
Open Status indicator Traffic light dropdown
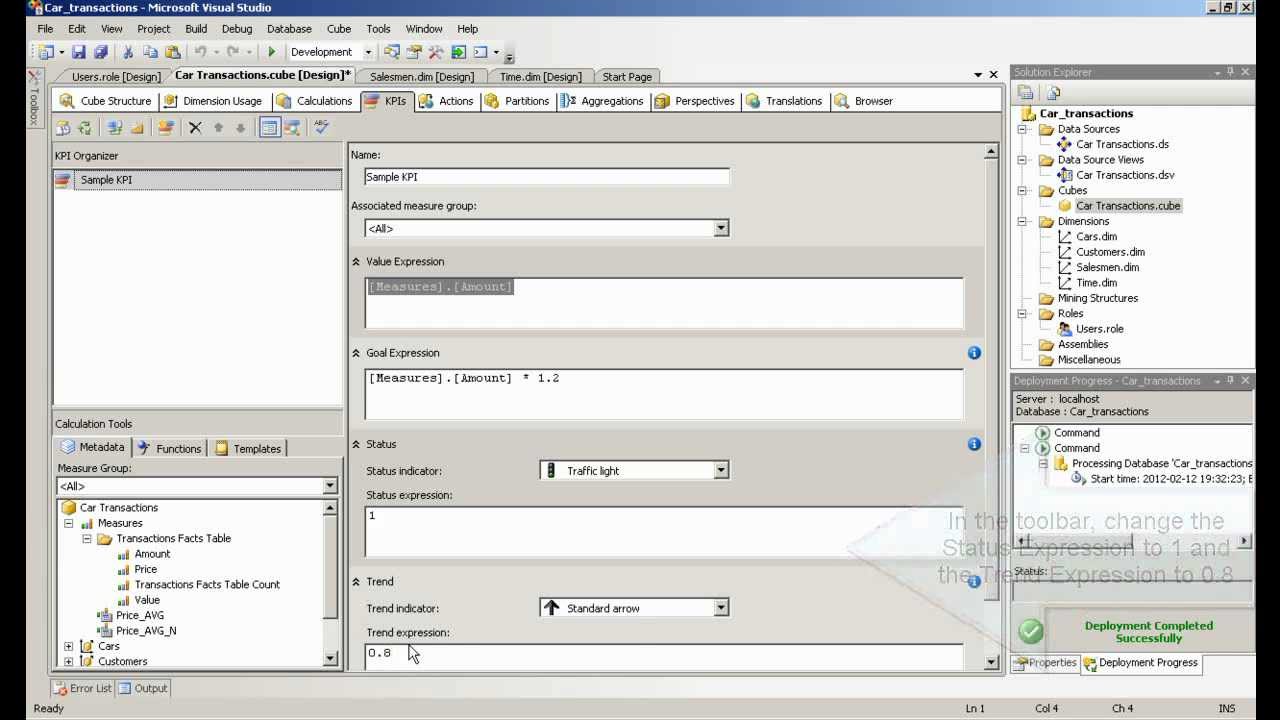721,471
